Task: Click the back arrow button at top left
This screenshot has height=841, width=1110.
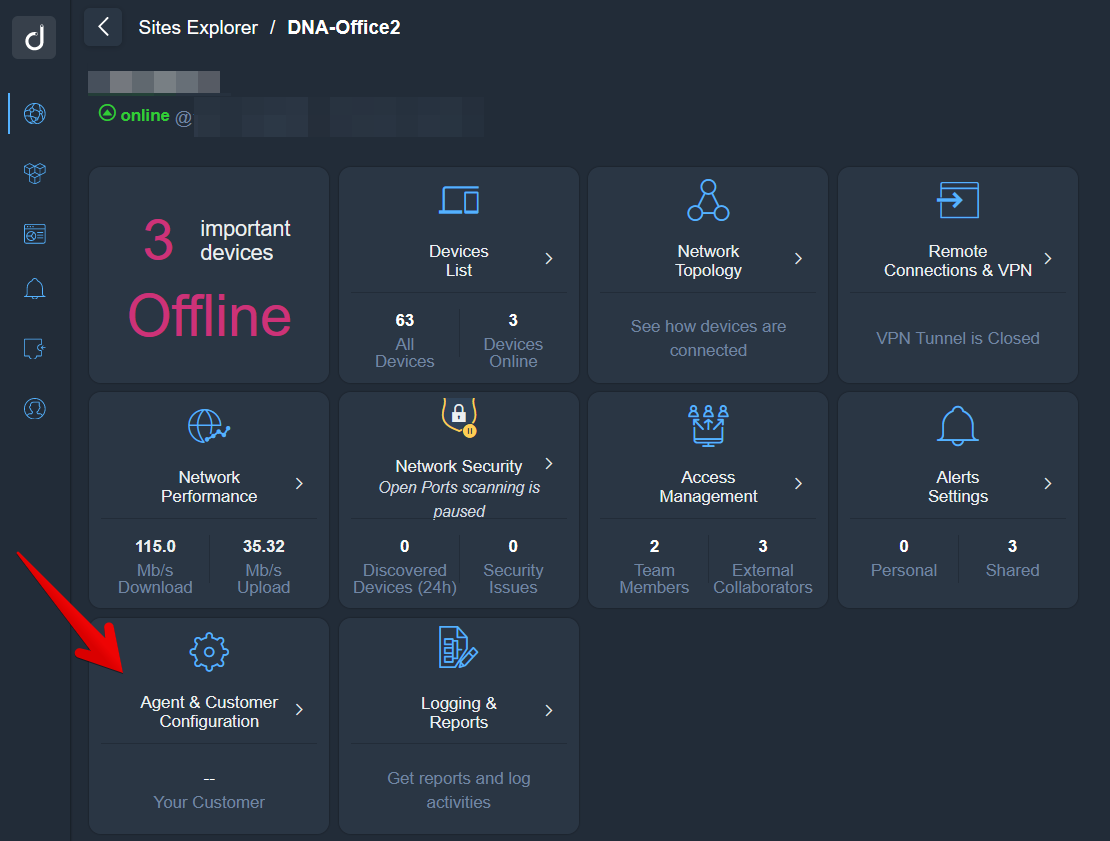Action: click(x=103, y=27)
